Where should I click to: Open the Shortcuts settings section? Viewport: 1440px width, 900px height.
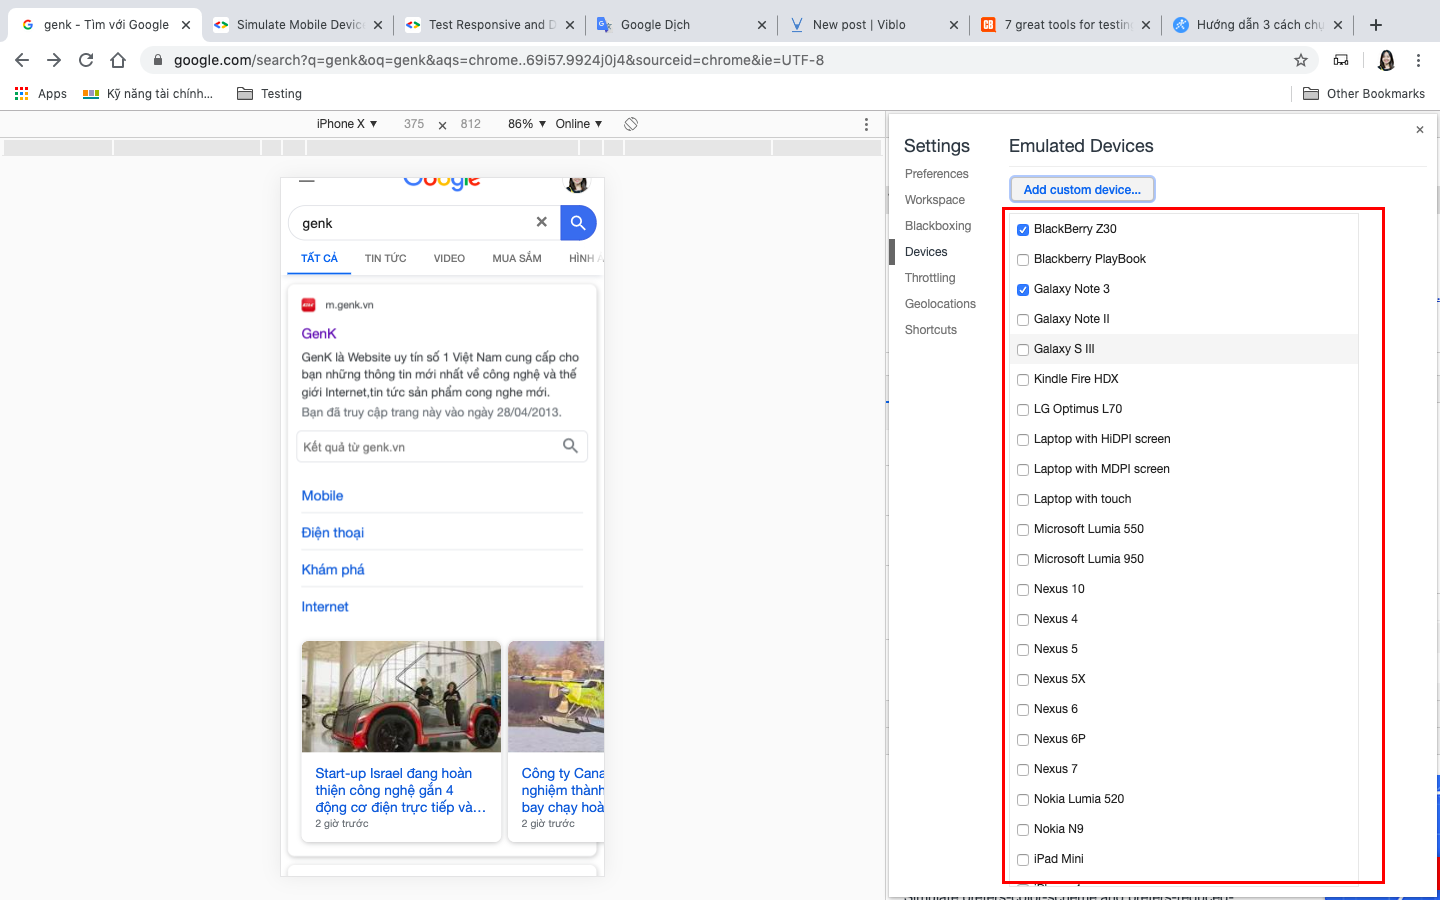tap(930, 330)
